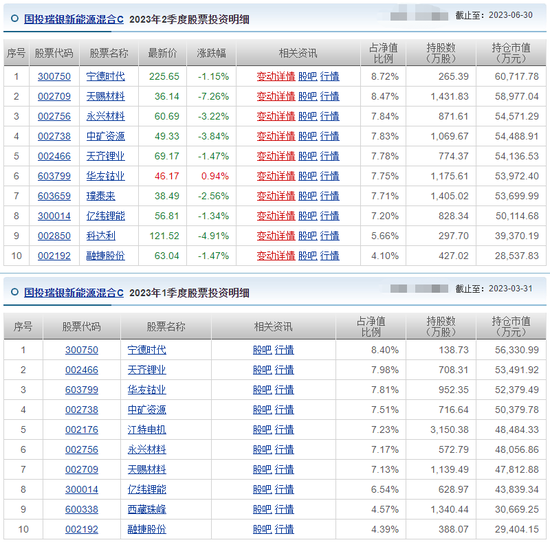Open 变动详情 for 宁德时代 row
Screen dimensions: 550x547
pos(276,76)
